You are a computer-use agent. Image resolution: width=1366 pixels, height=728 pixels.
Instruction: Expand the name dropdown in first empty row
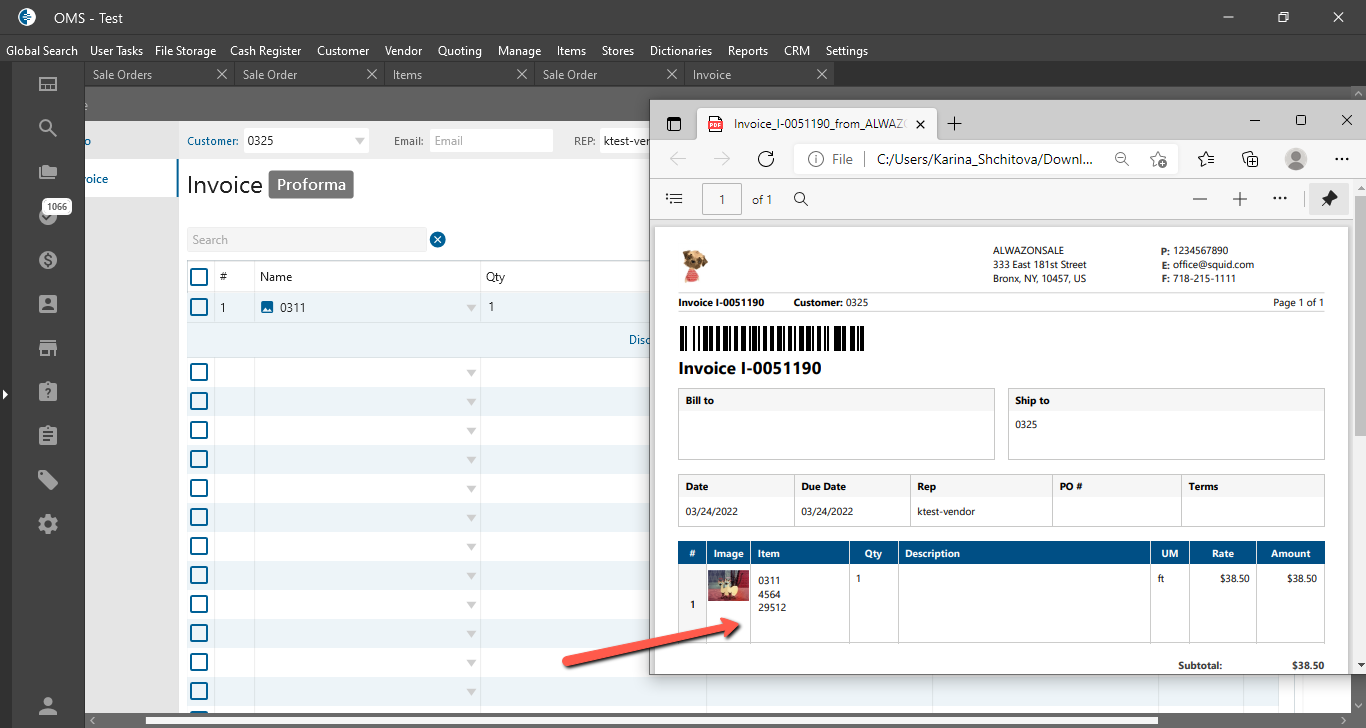[x=471, y=373]
